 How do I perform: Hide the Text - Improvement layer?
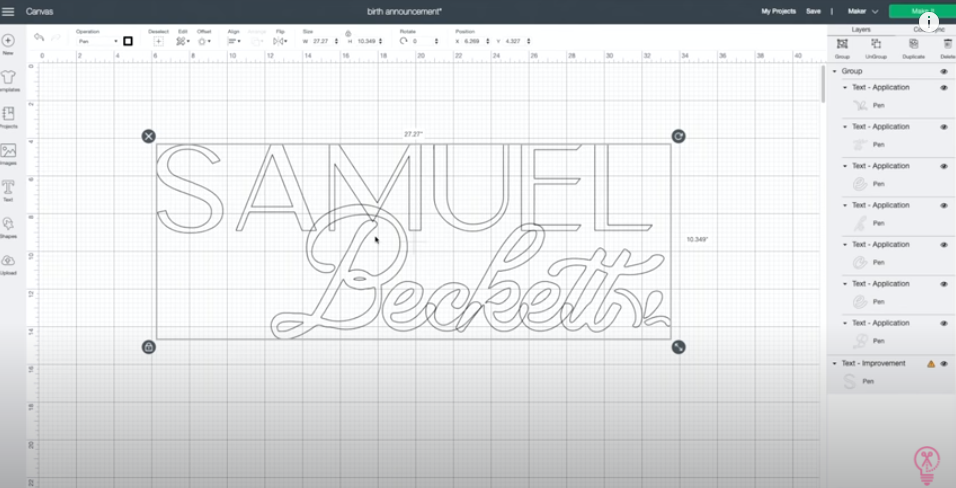944,364
